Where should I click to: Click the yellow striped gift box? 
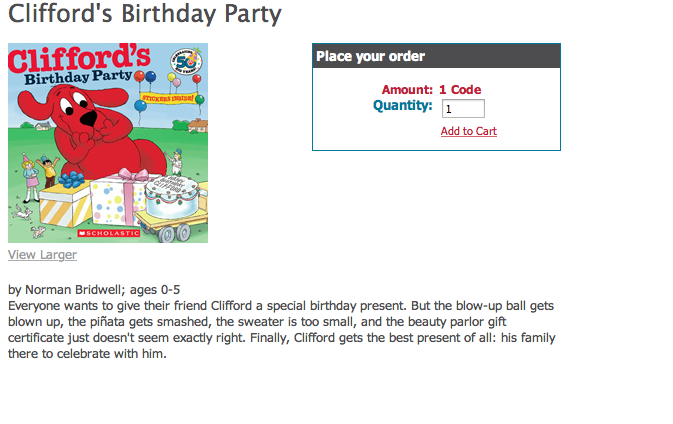(x=64, y=204)
